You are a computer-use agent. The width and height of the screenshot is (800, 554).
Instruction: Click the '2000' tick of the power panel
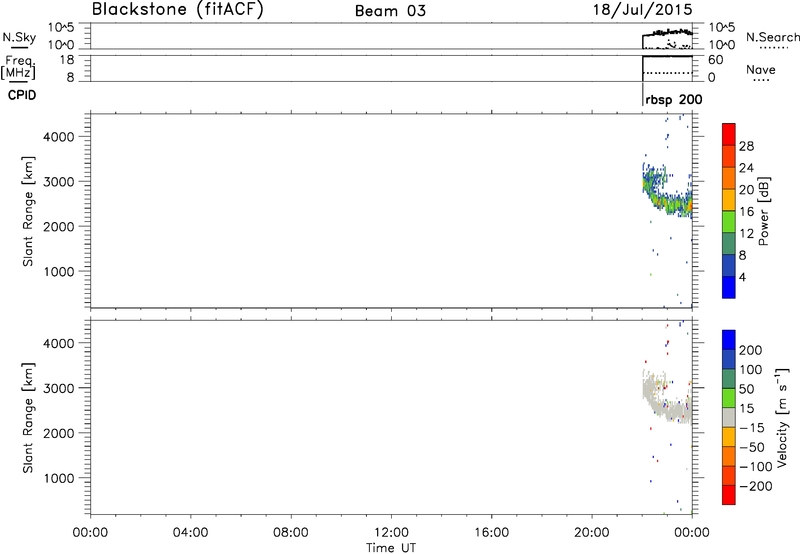59,226
